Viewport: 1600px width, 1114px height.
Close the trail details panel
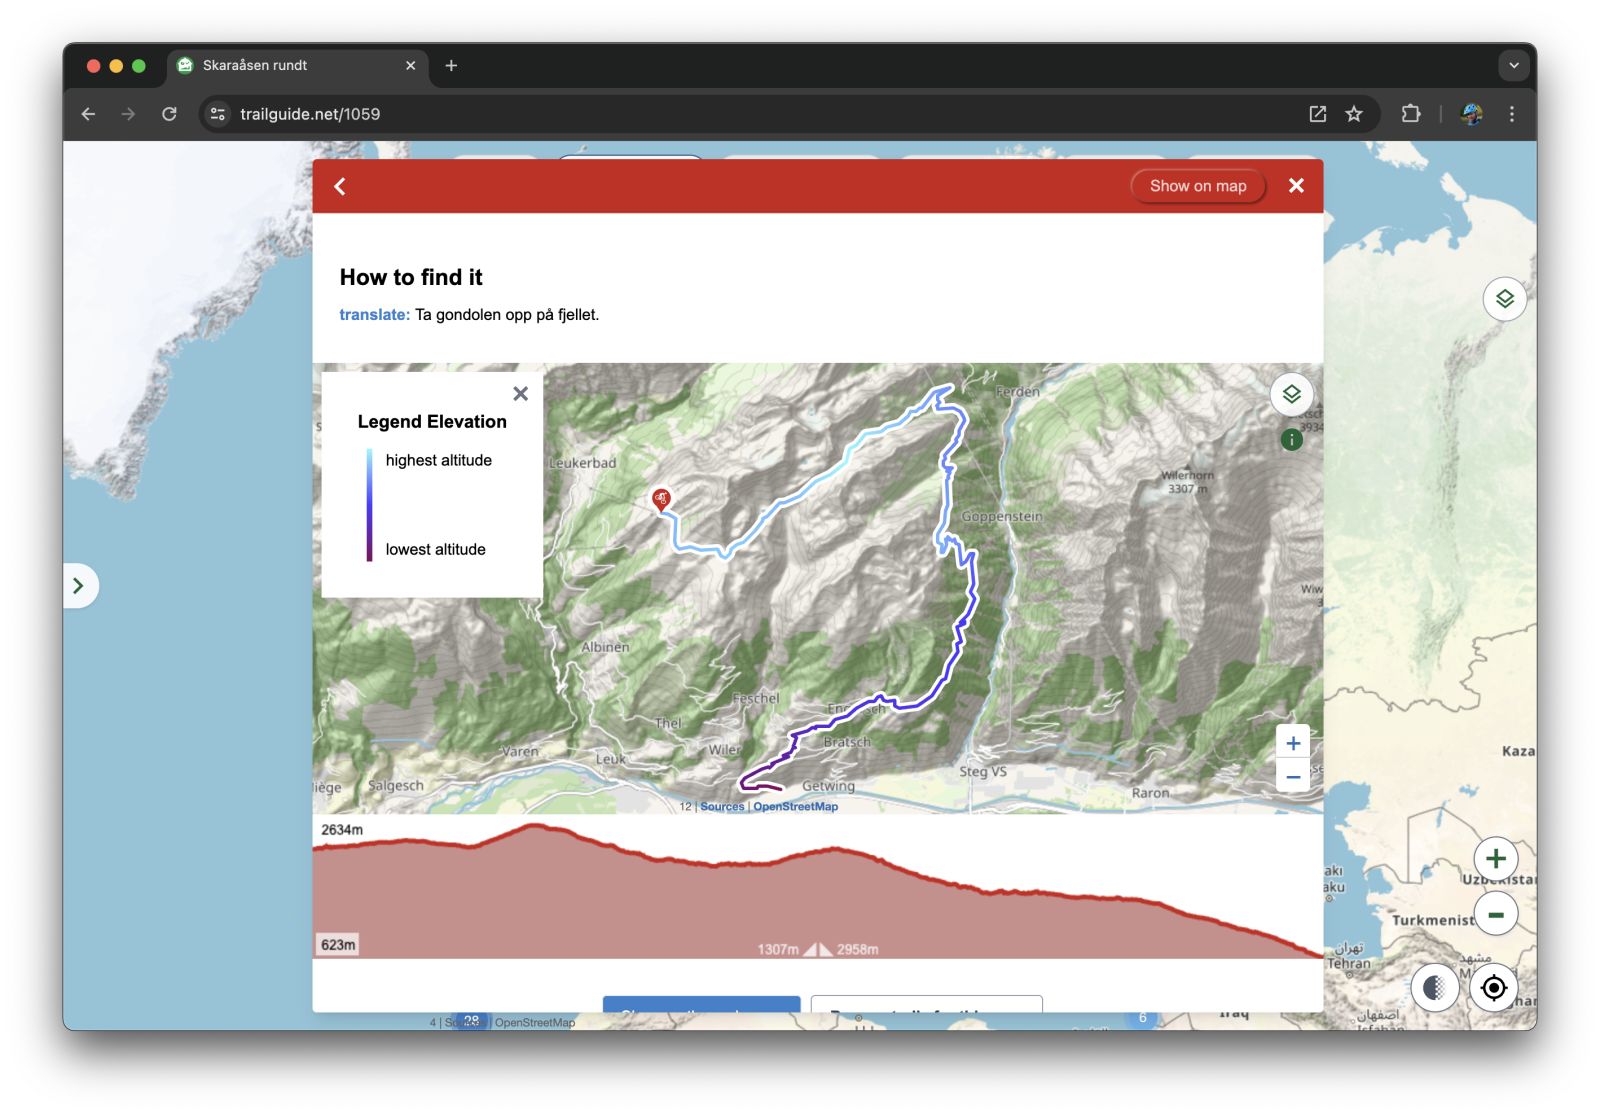tap(1296, 185)
